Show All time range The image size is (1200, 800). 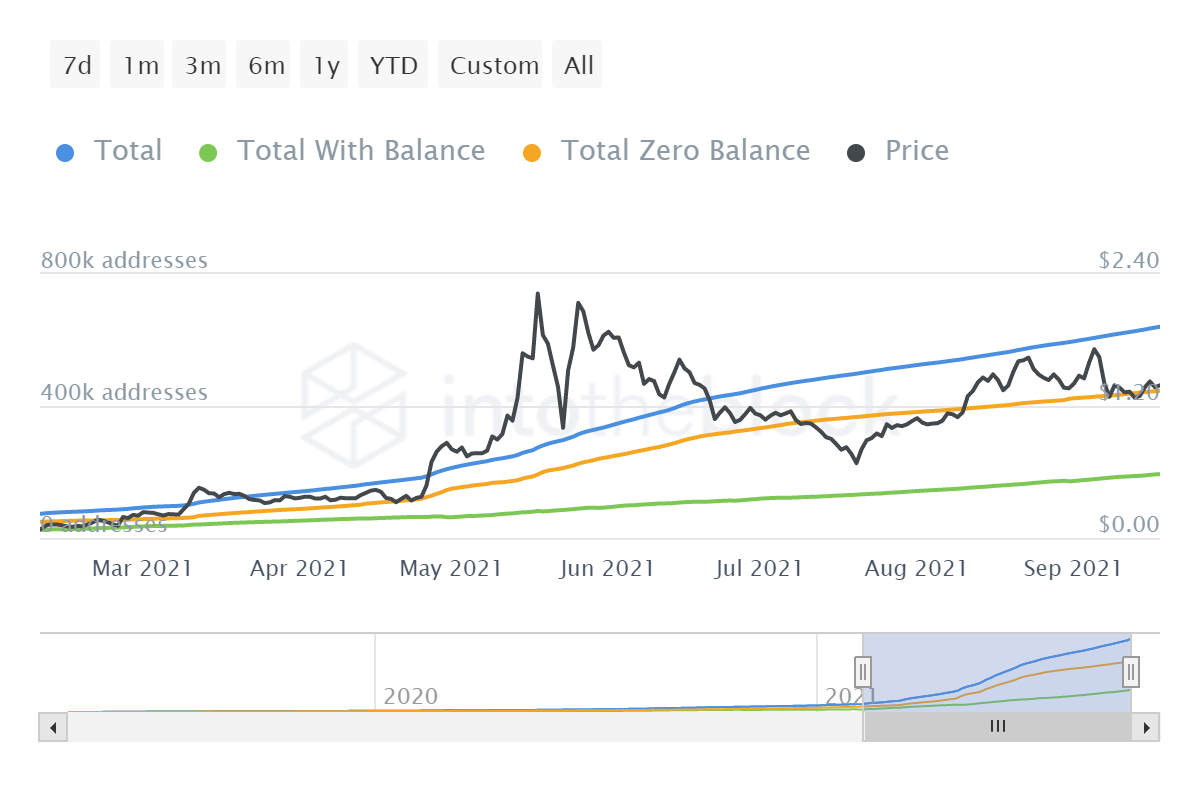[578, 66]
